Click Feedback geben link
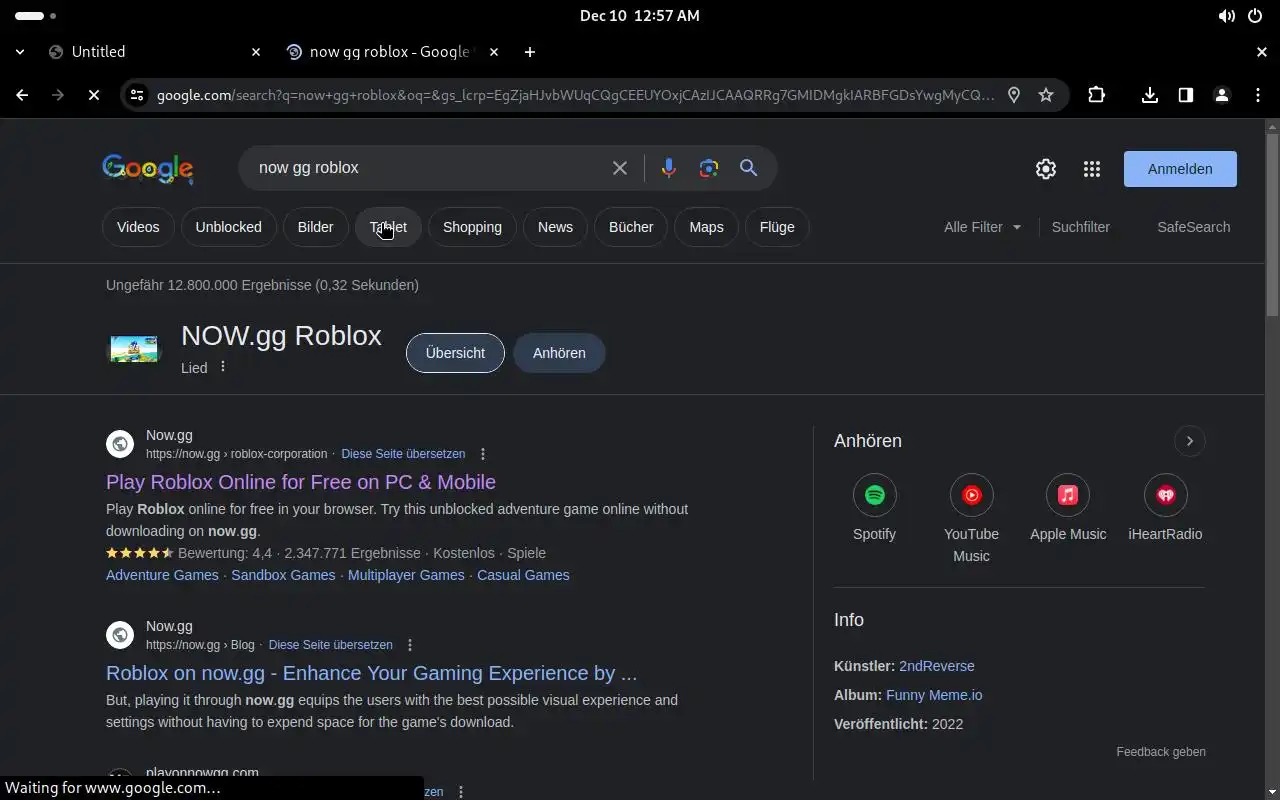This screenshot has width=1280, height=800. coord(1161,752)
